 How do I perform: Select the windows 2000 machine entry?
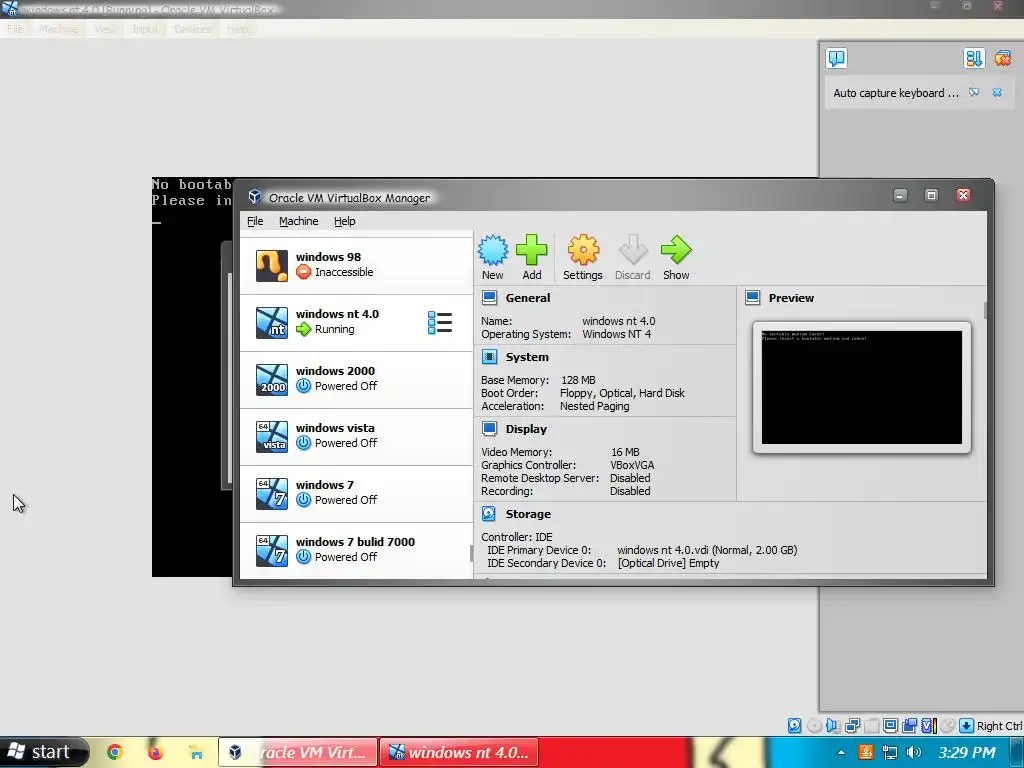pos(356,379)
